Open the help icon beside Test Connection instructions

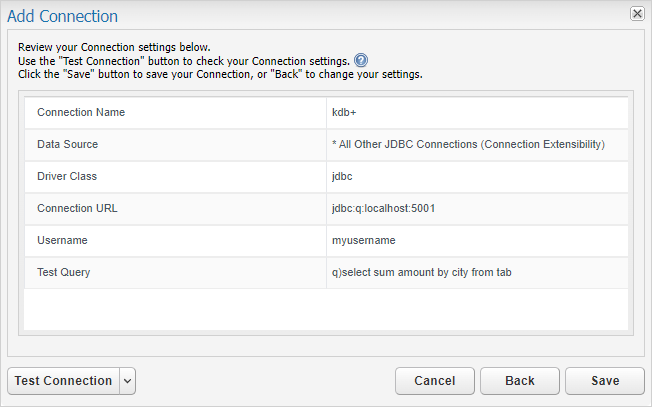point(361,60)
